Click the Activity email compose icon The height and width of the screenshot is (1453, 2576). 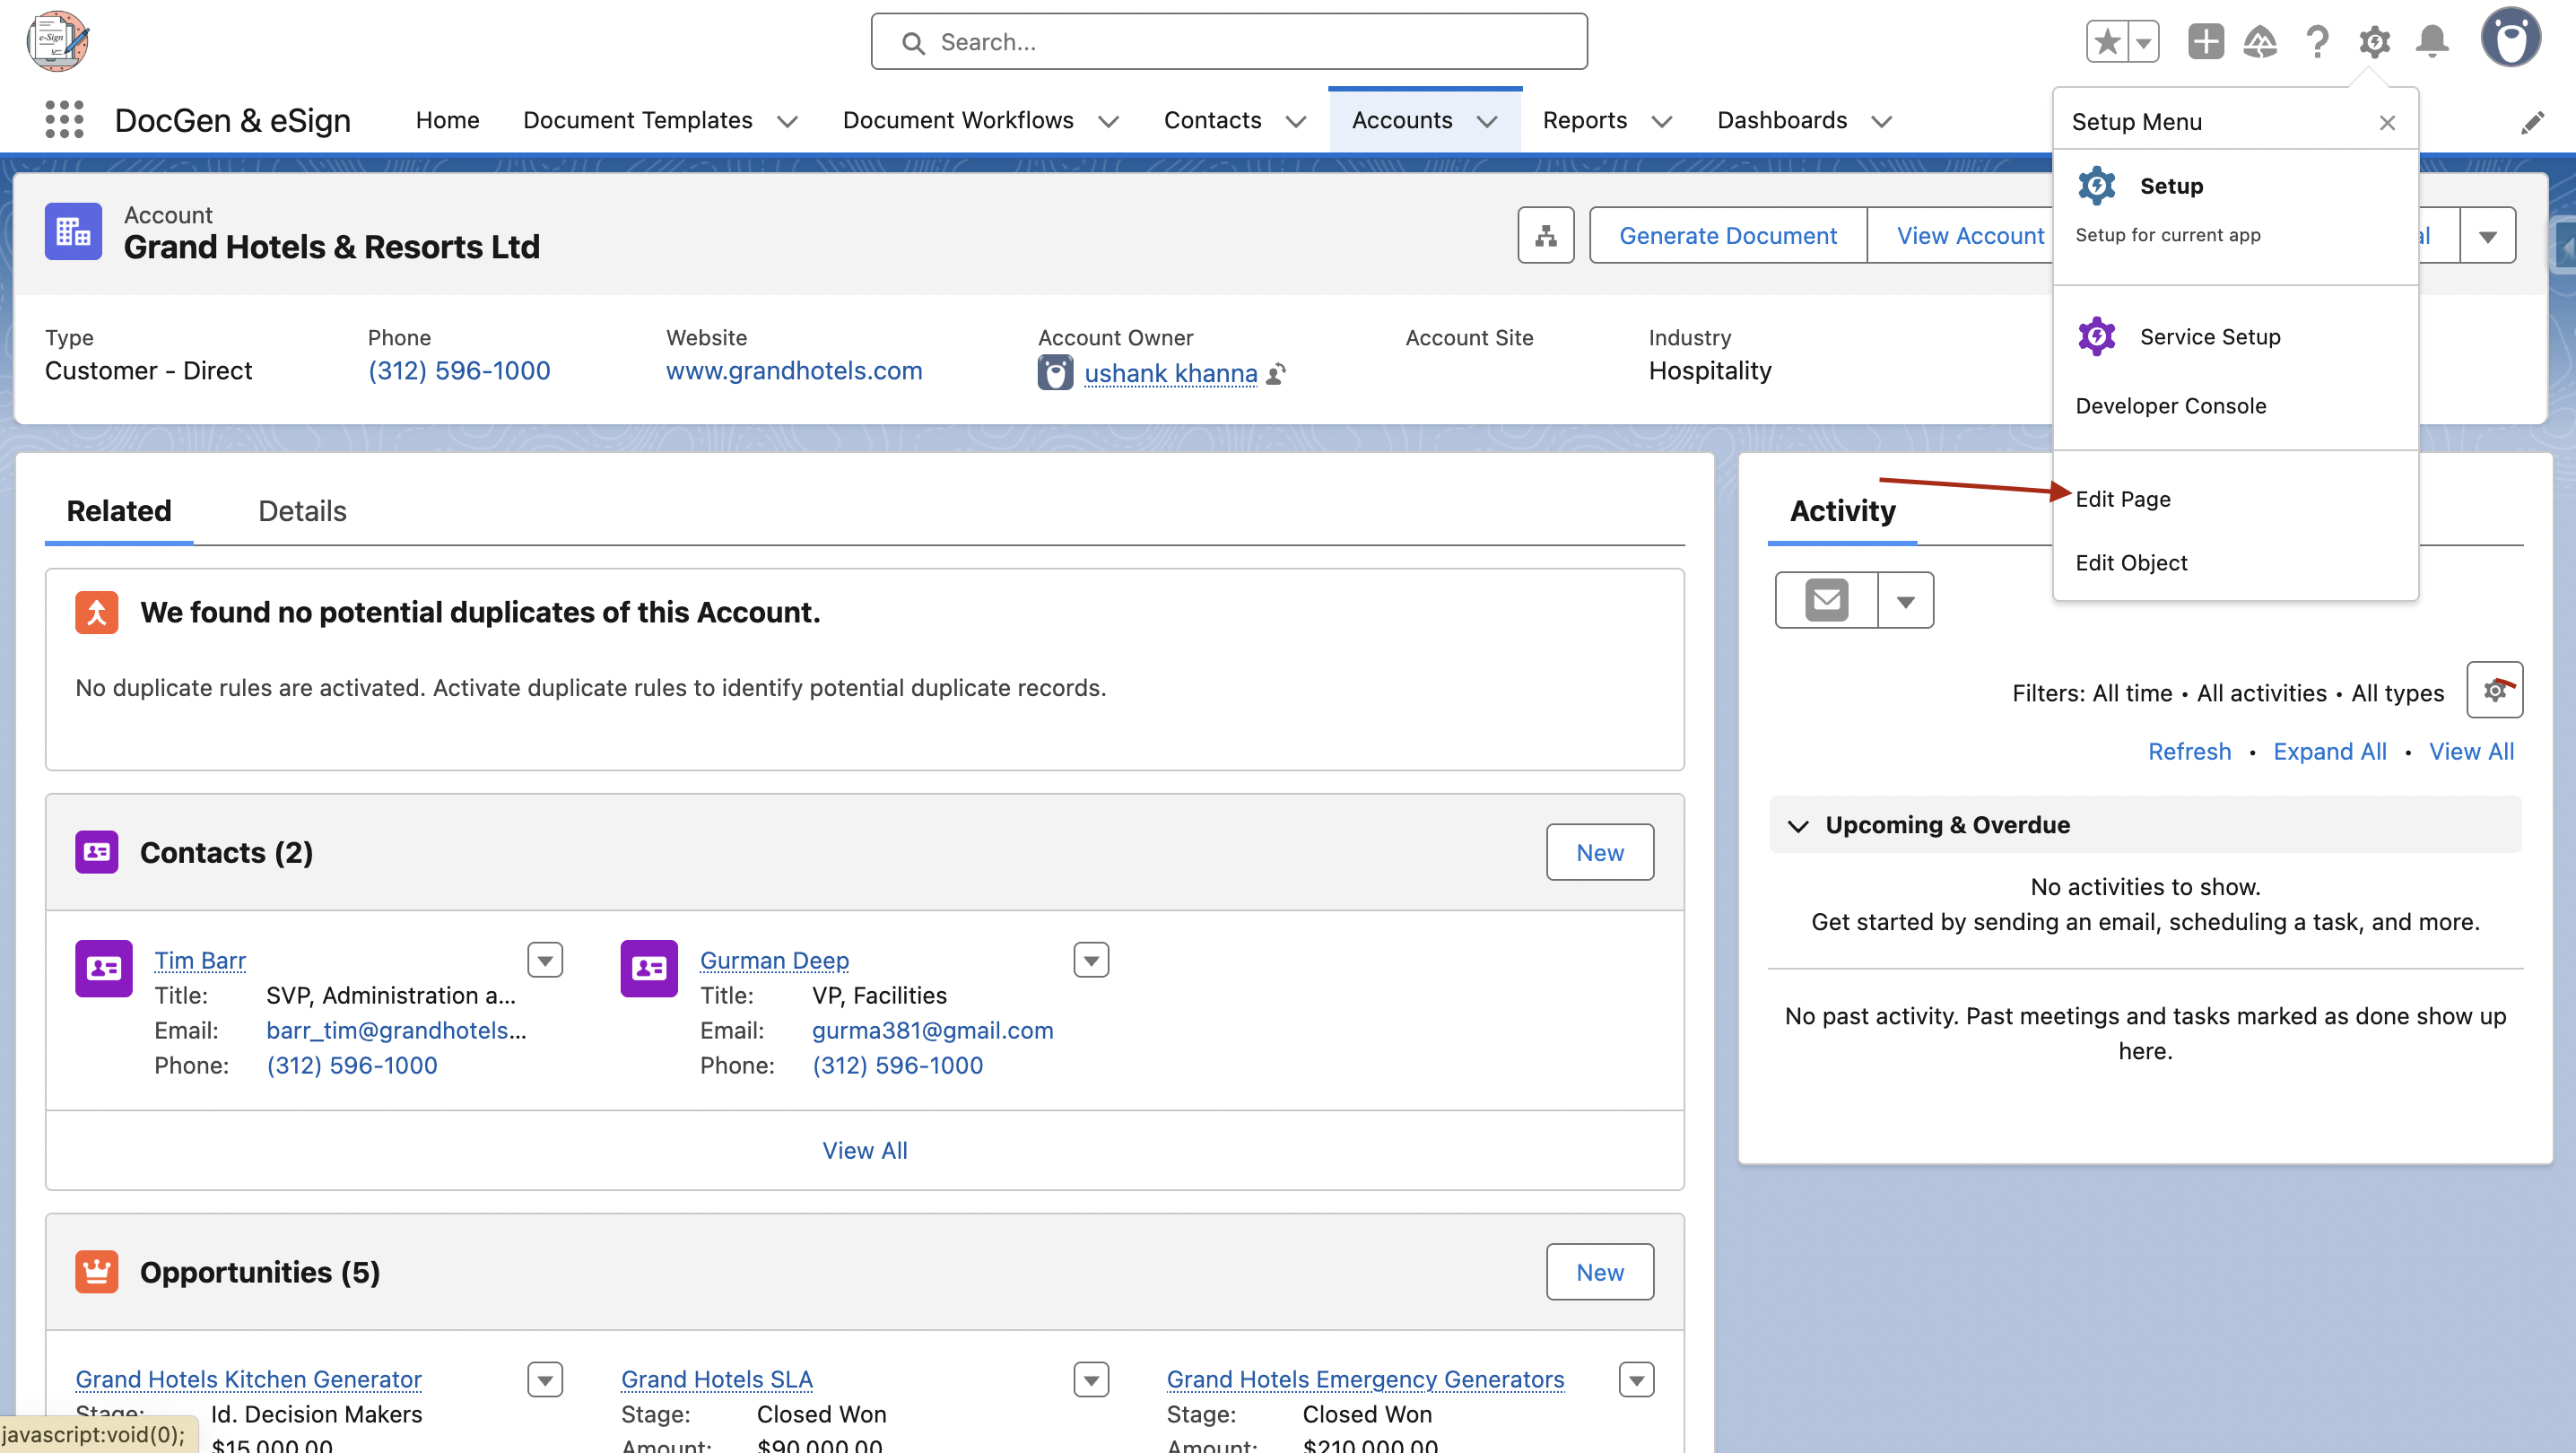click(1826, 600)
